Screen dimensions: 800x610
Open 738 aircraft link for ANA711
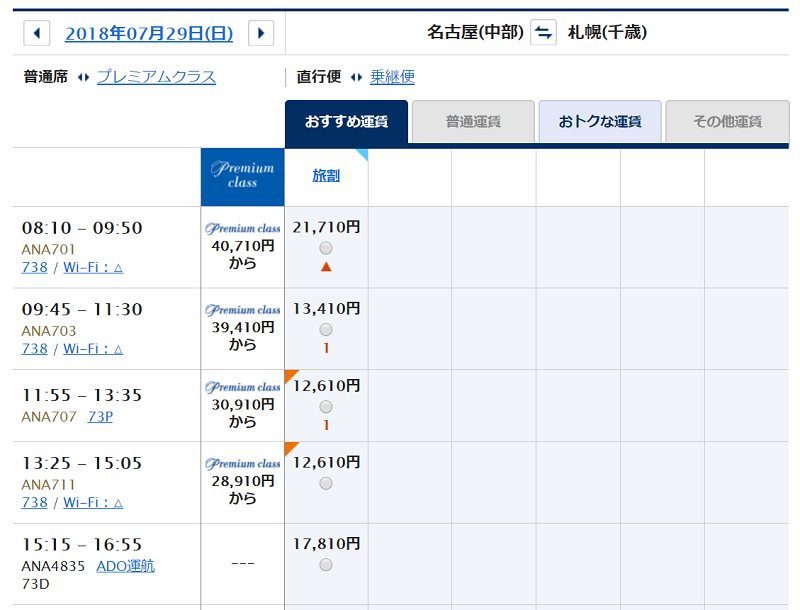coord(34,502)
